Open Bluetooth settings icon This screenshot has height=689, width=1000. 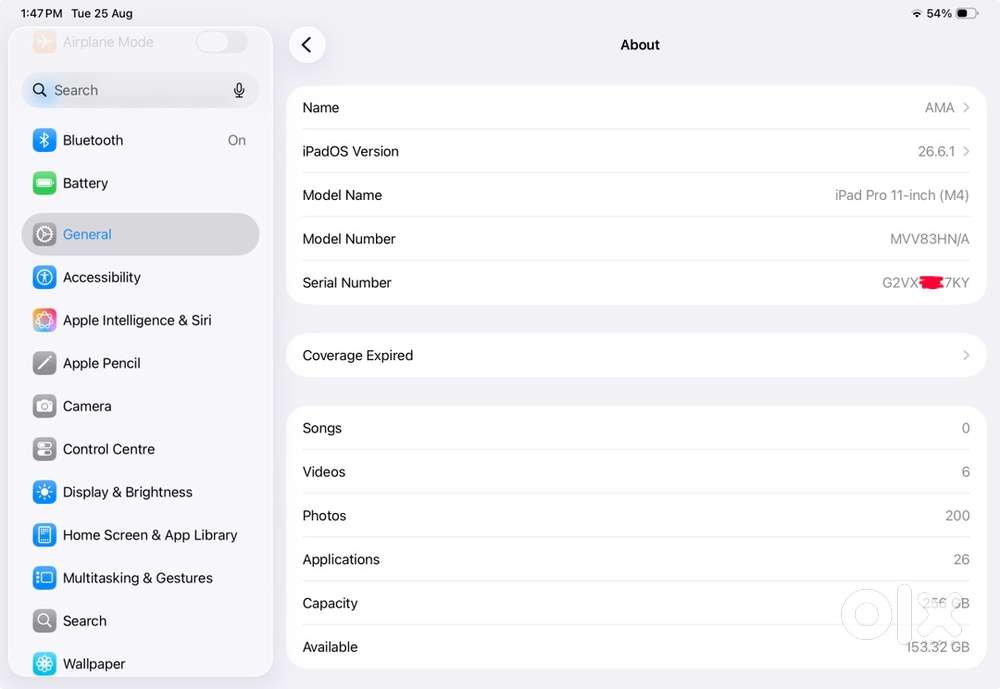click(x=45, y=140)
